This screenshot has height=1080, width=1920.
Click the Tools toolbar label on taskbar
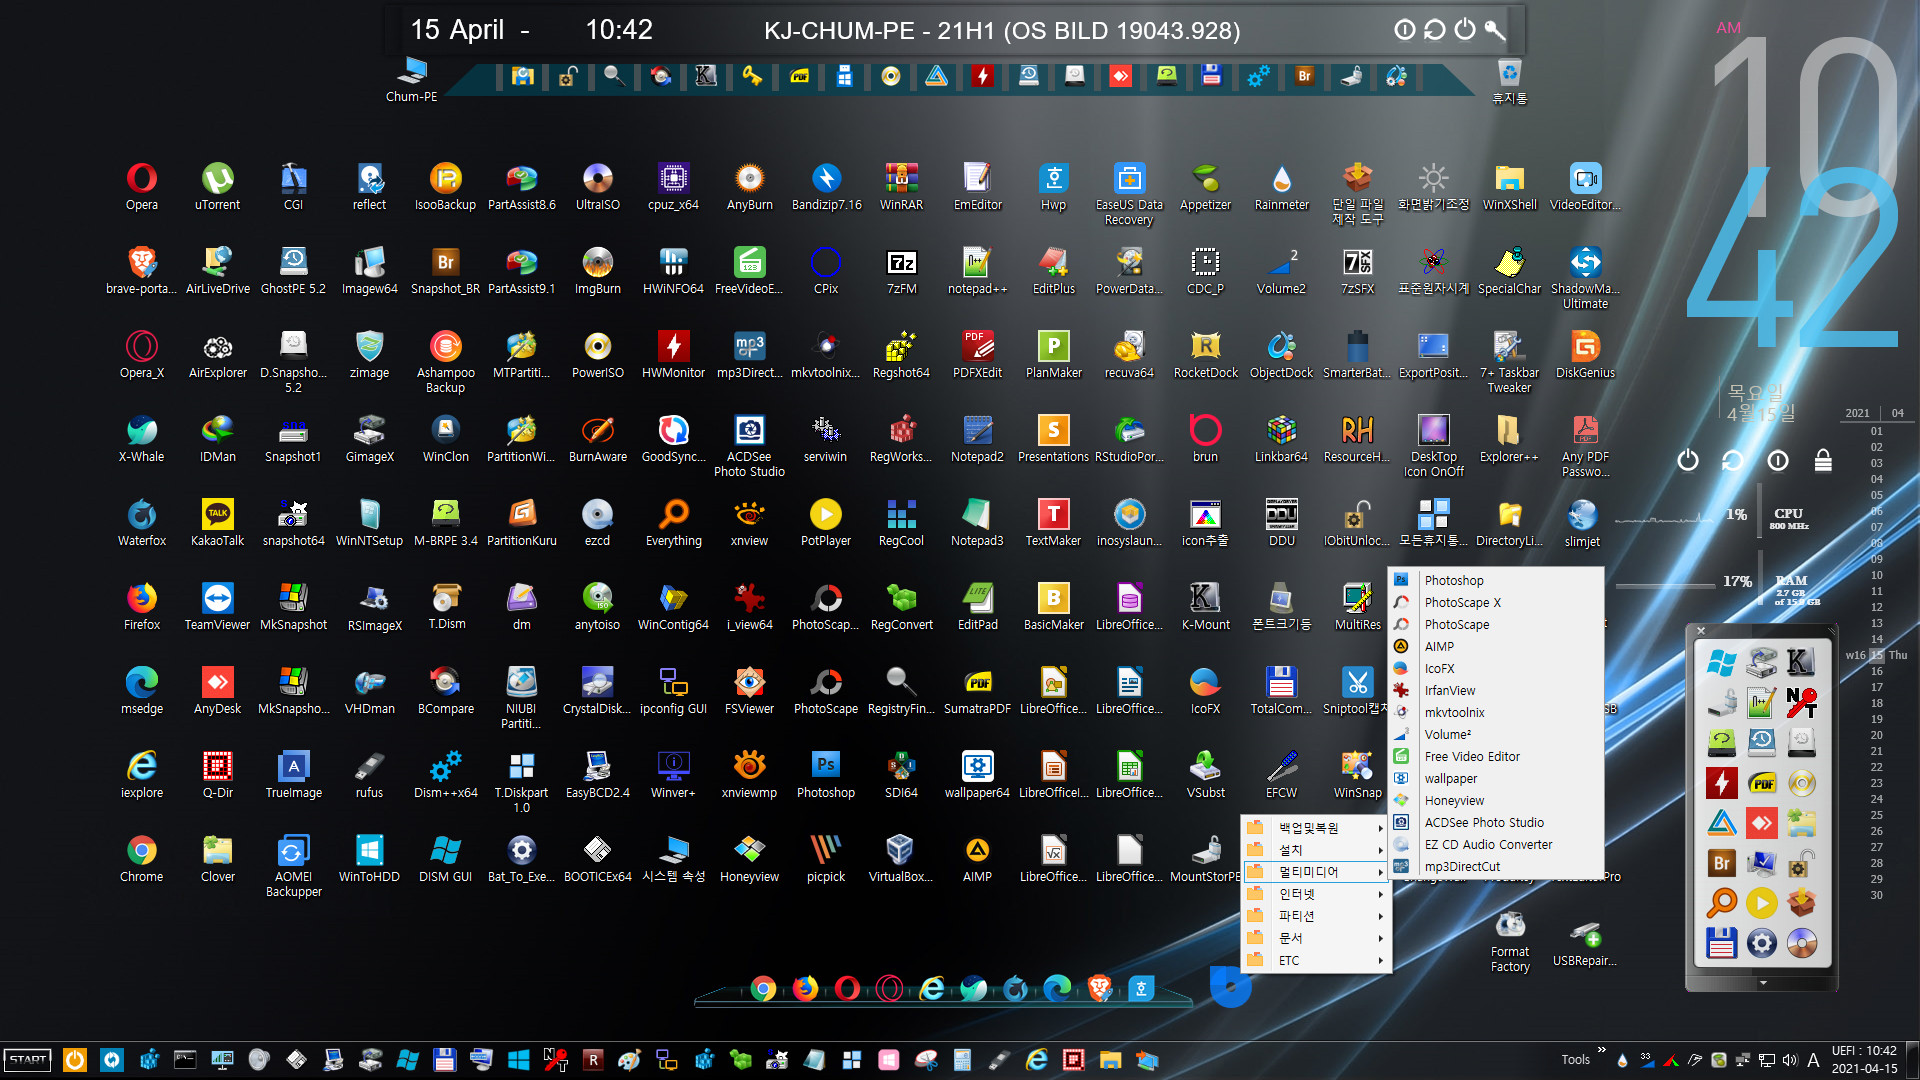pyautogui.click(x=1575, y=1060)
